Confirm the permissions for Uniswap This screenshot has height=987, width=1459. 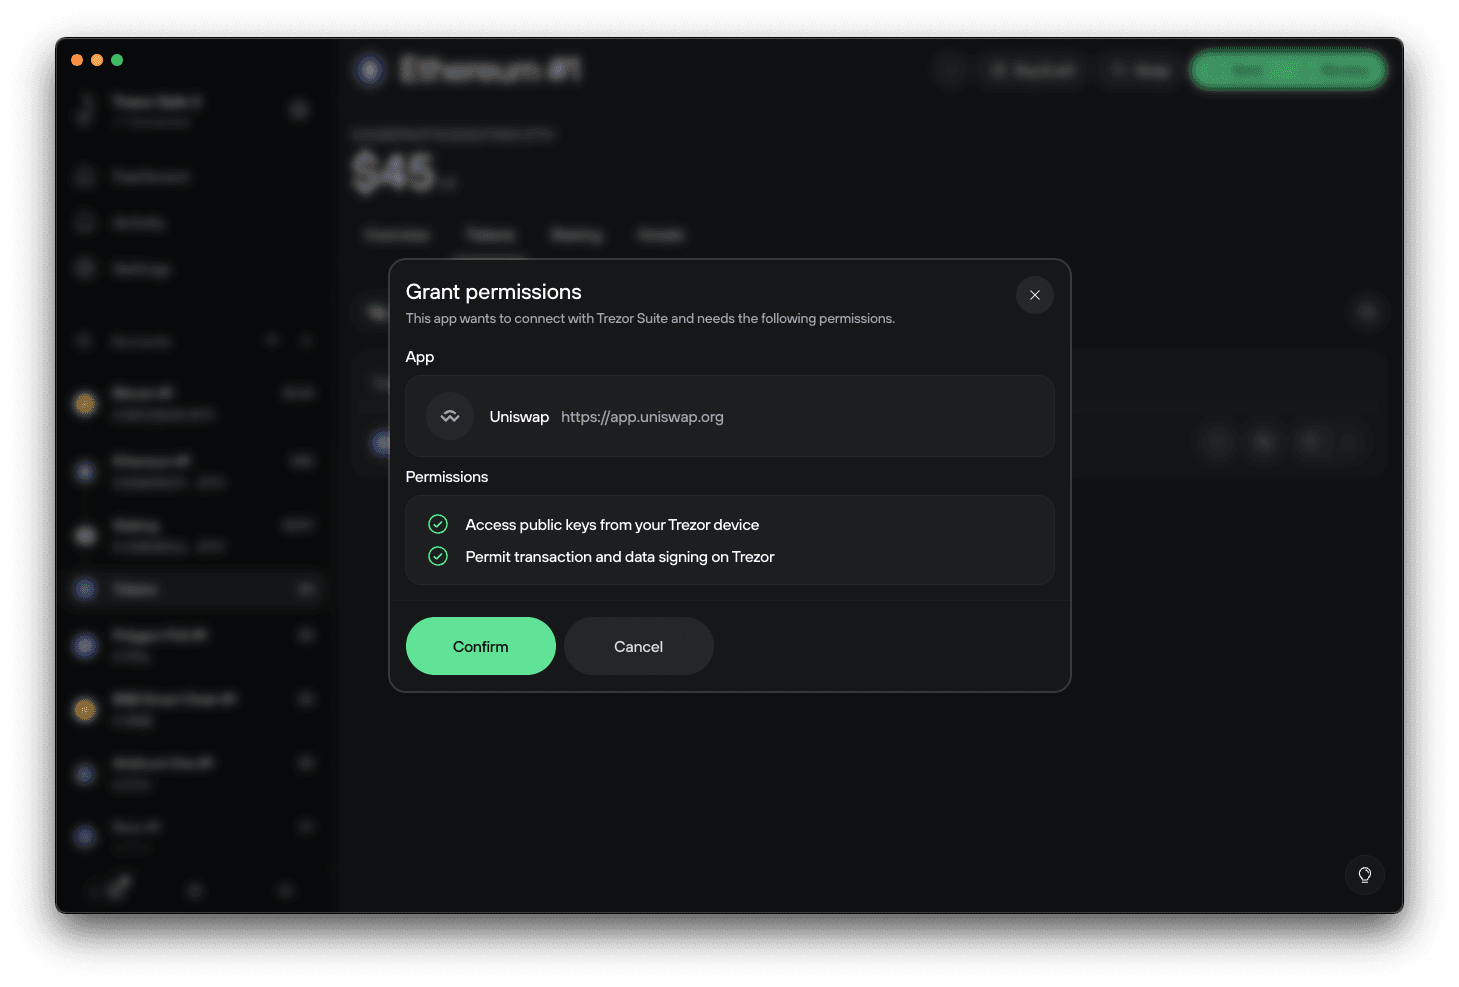coord(480,646)
